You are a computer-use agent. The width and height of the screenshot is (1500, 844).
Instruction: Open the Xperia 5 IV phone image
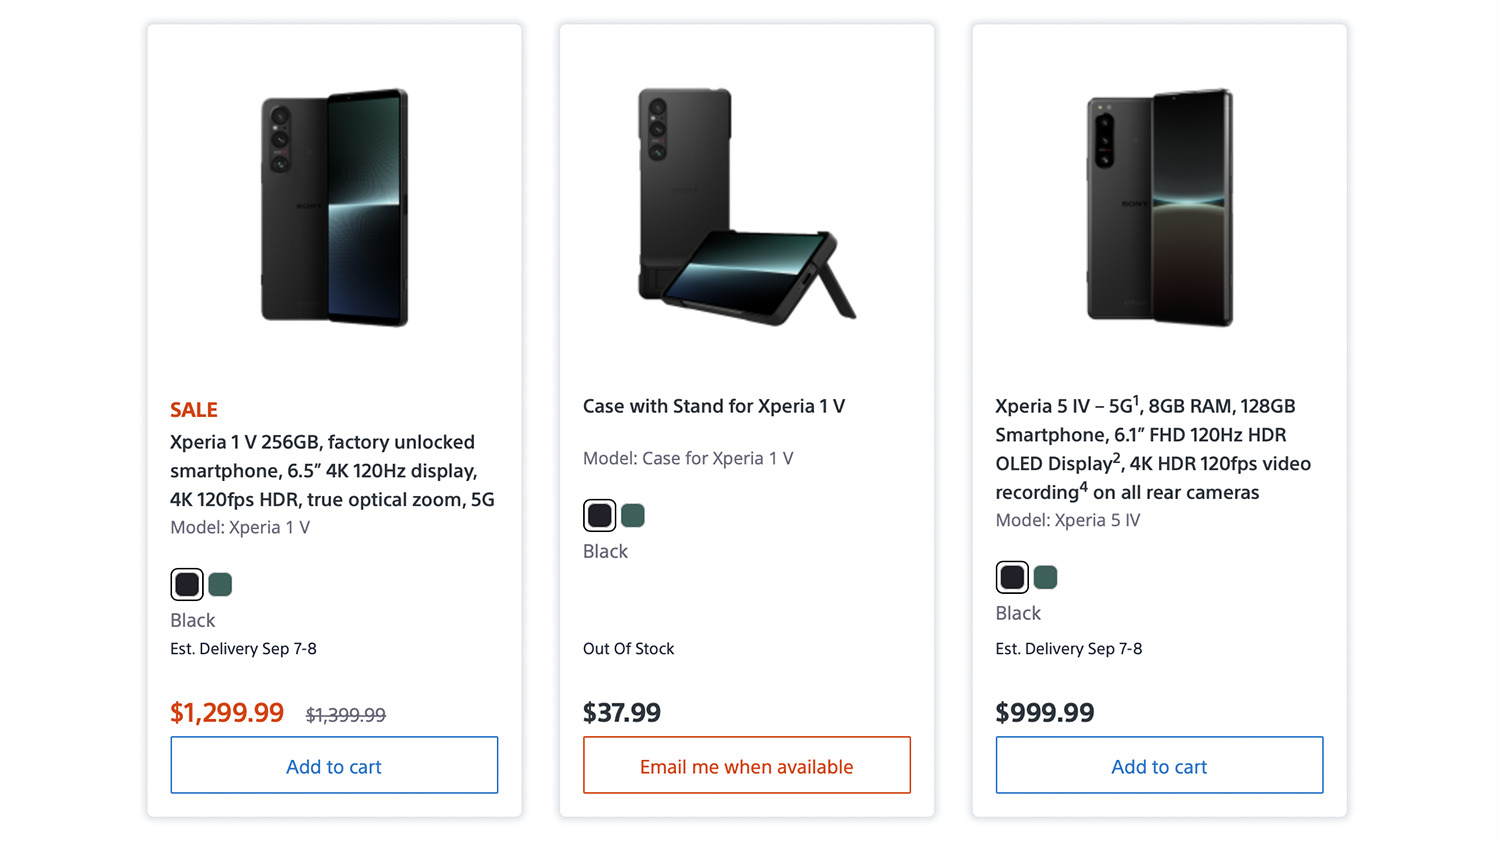pyautogui.click(x=1159, y=208)
